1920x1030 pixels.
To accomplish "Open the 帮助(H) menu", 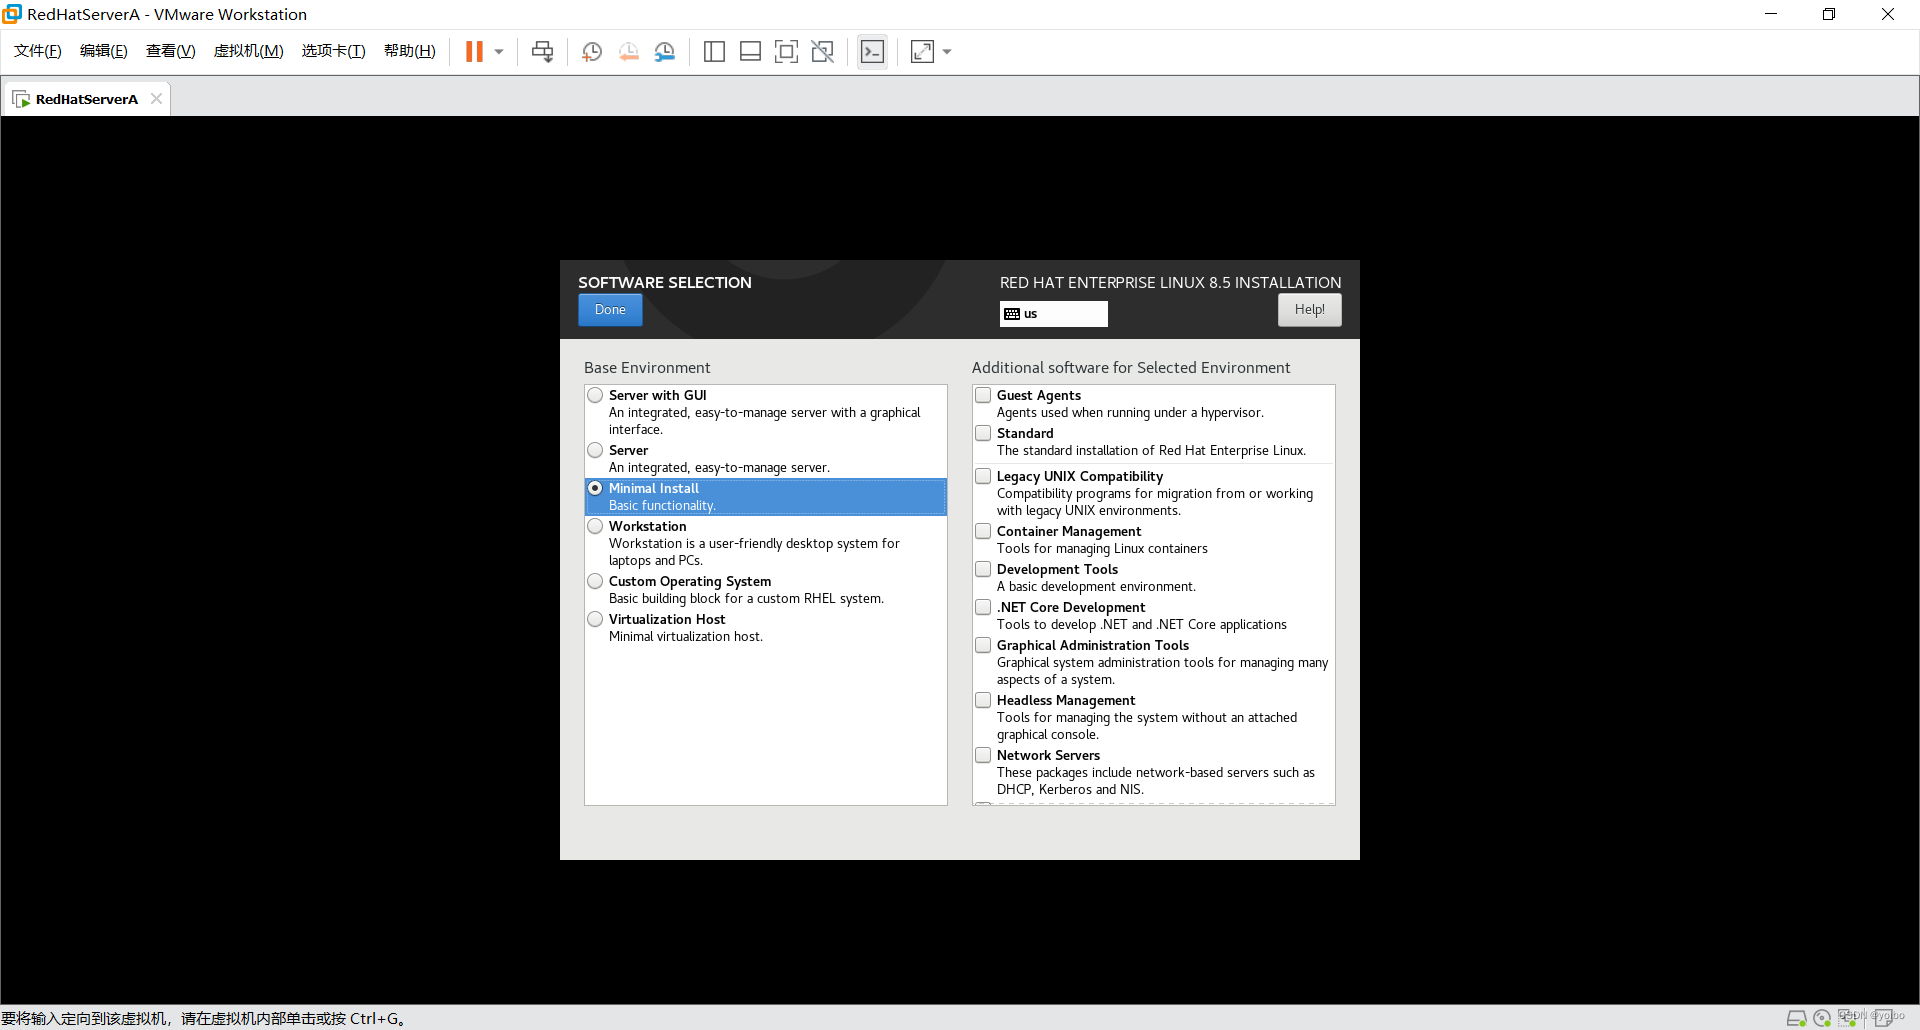I will [409, 51].
